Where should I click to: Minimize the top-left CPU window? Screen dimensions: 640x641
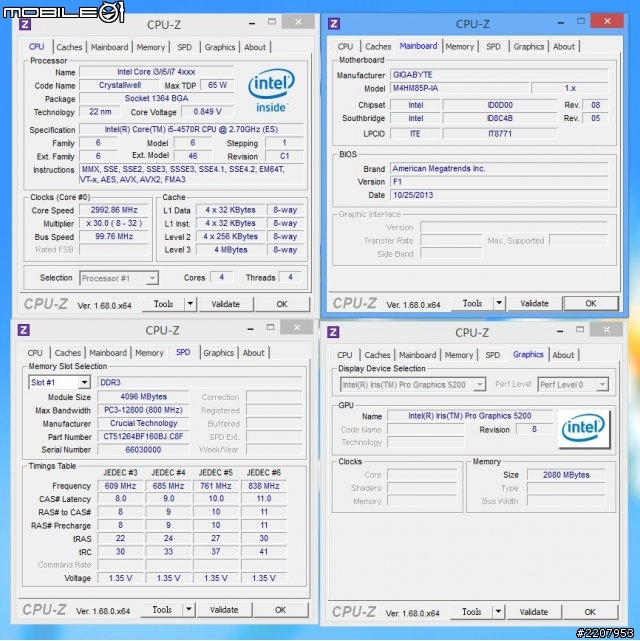coord(252,23)
